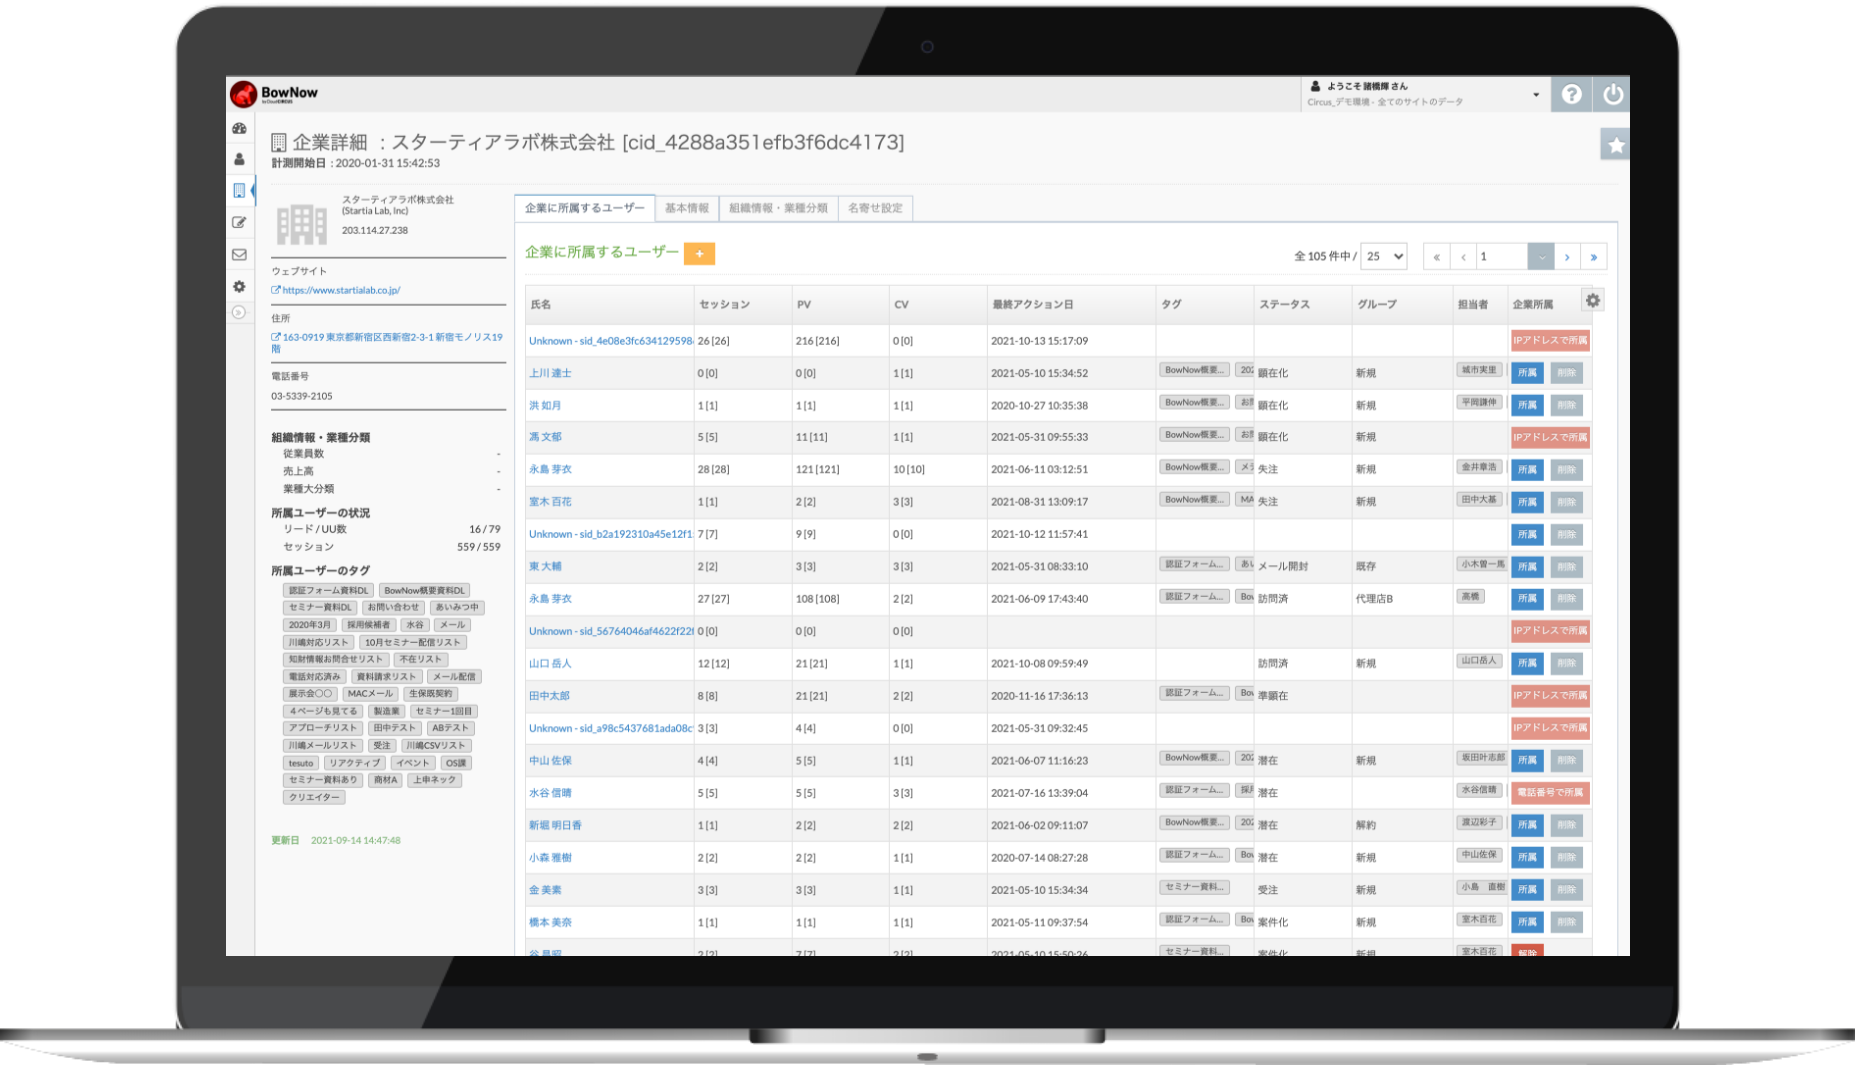Click inside the page number input field
Screen dimensions: 1855x1065
click(1502, 256)
